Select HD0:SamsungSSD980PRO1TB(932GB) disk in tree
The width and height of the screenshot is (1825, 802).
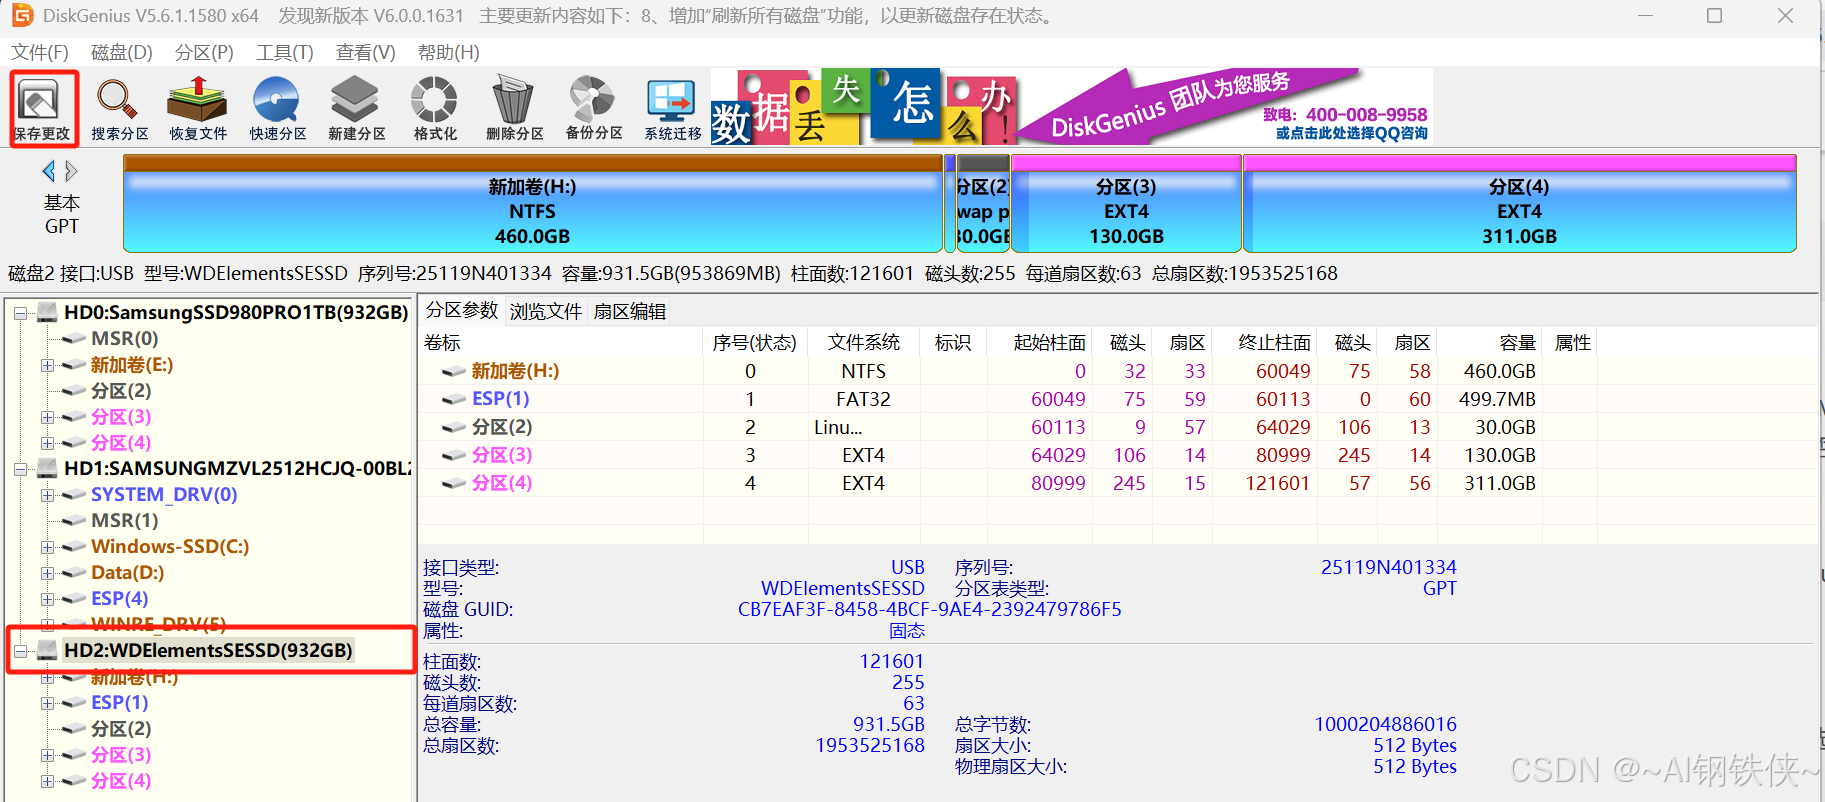click(236, 312)
